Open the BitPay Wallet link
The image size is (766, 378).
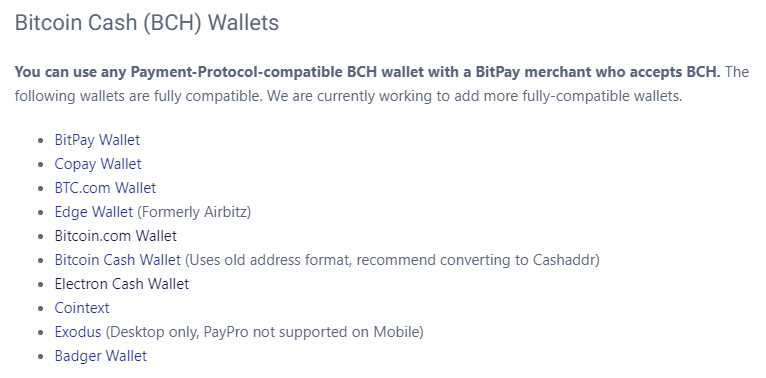click(97, 140)
